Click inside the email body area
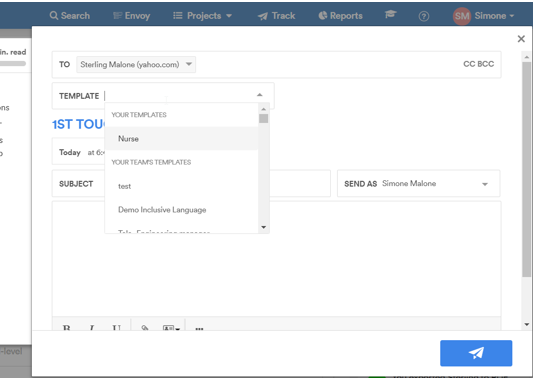 276,258
